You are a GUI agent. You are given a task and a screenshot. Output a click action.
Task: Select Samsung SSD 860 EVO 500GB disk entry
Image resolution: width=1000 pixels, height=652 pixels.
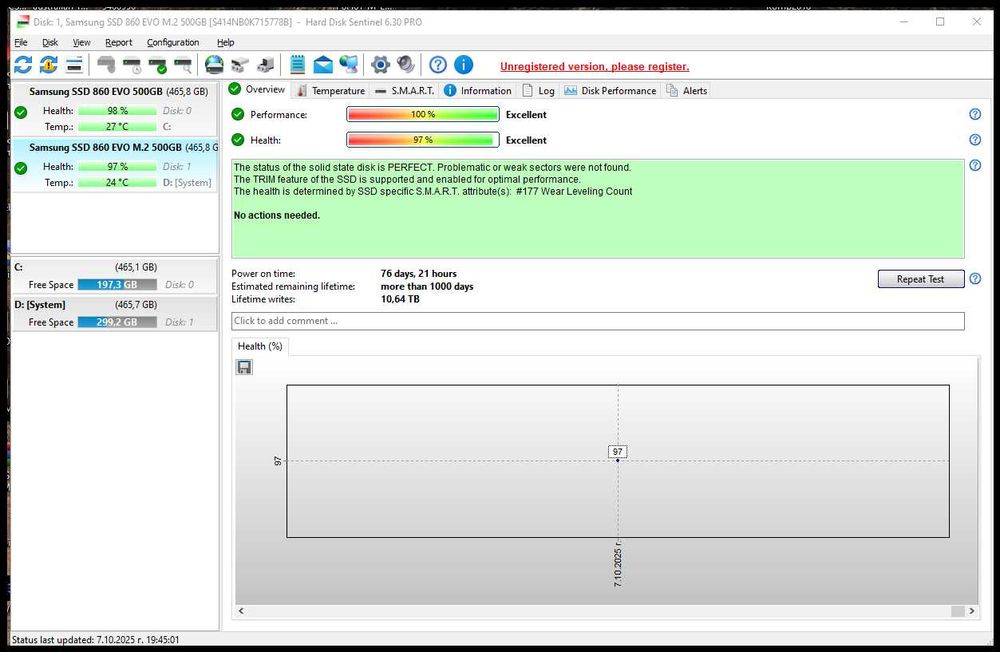tap(115, 108)
